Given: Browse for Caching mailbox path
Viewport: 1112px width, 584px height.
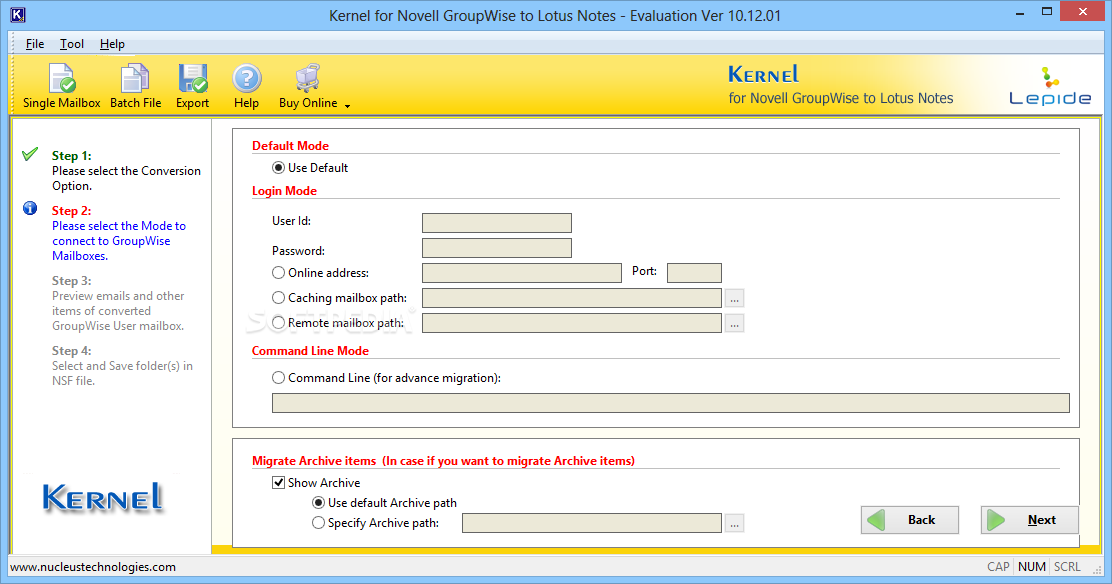Looking at the screenshot, I should (735, 299).
